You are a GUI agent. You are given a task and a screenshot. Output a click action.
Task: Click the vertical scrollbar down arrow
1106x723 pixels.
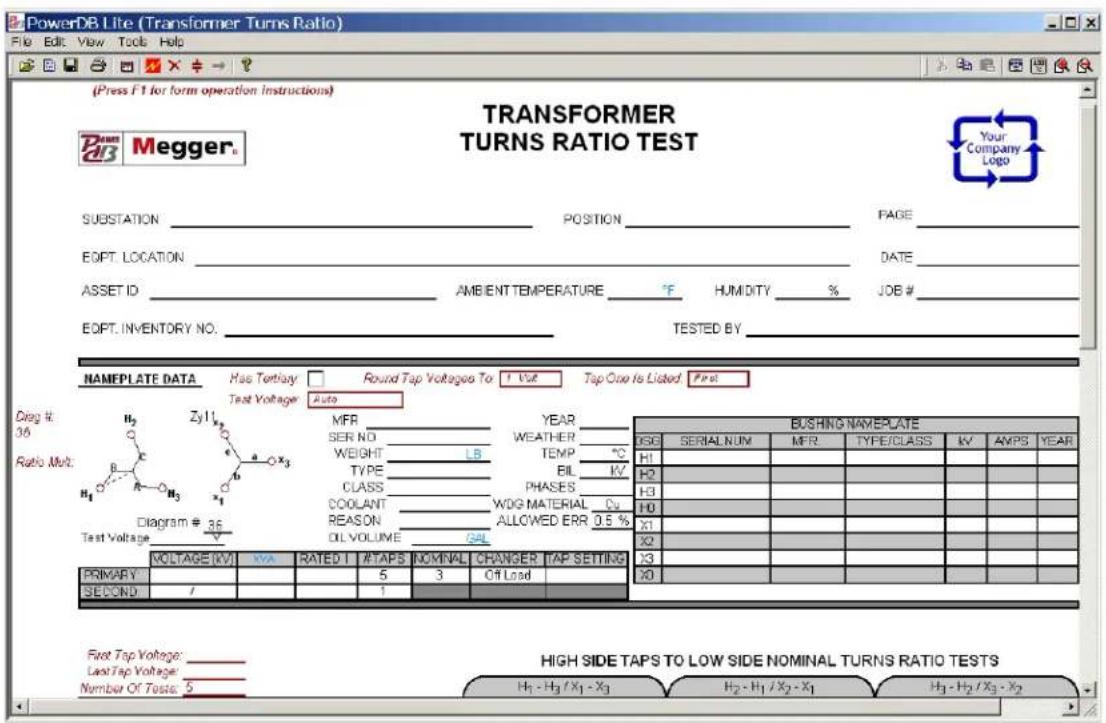(1088, 690)
